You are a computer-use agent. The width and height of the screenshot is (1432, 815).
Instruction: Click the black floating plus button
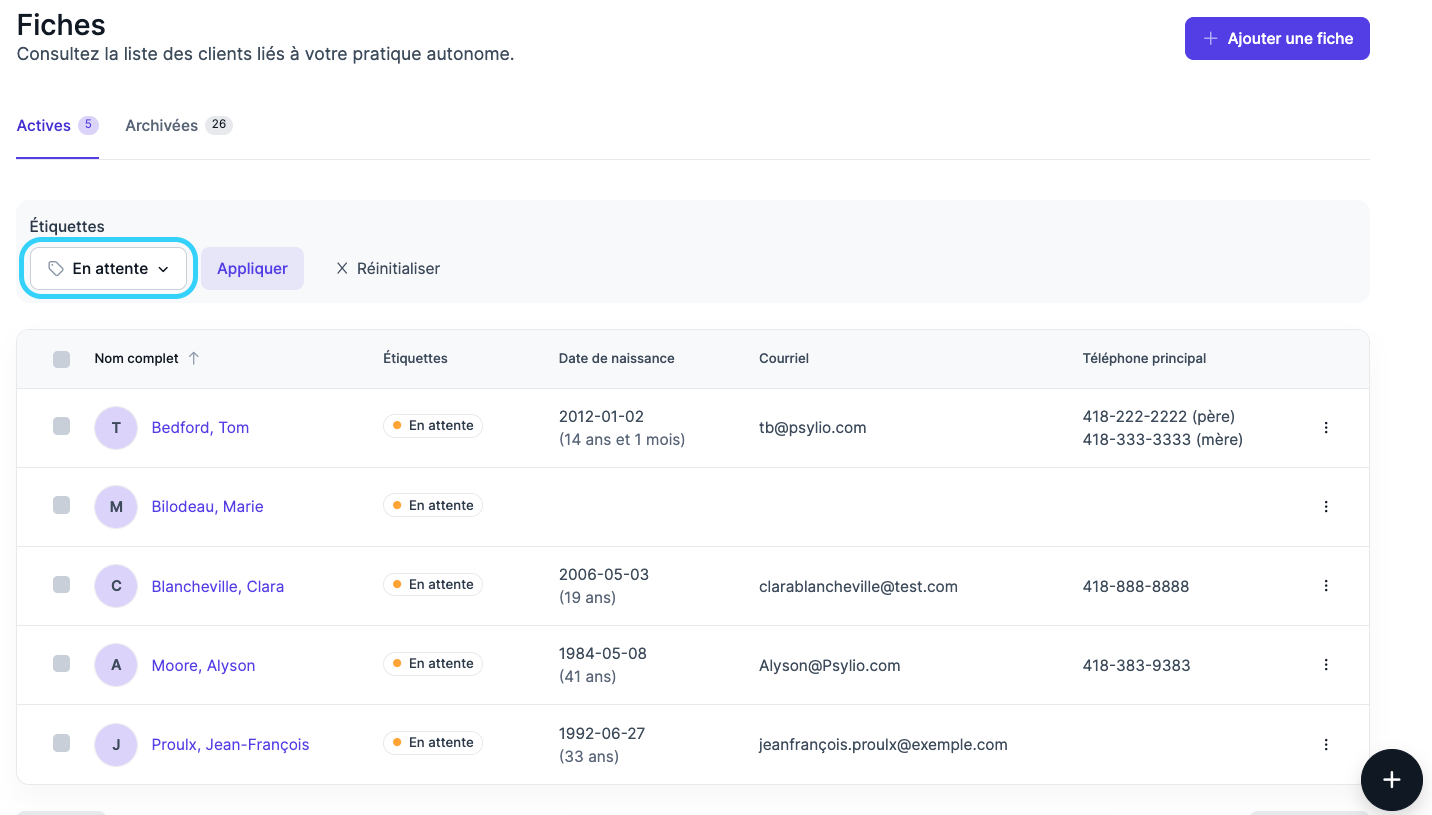1391,780
